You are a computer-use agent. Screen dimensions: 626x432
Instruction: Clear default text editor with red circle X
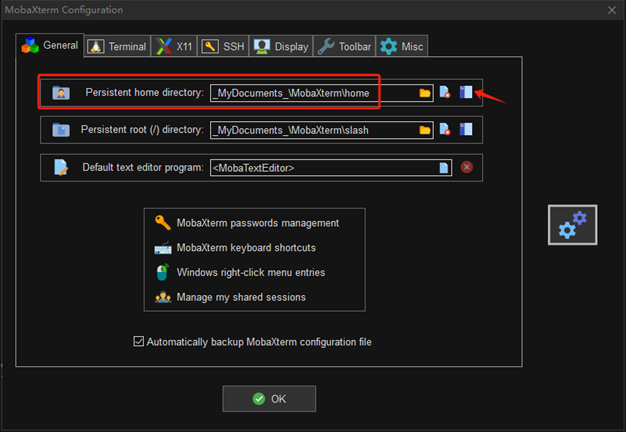click(x=466, y=167)
